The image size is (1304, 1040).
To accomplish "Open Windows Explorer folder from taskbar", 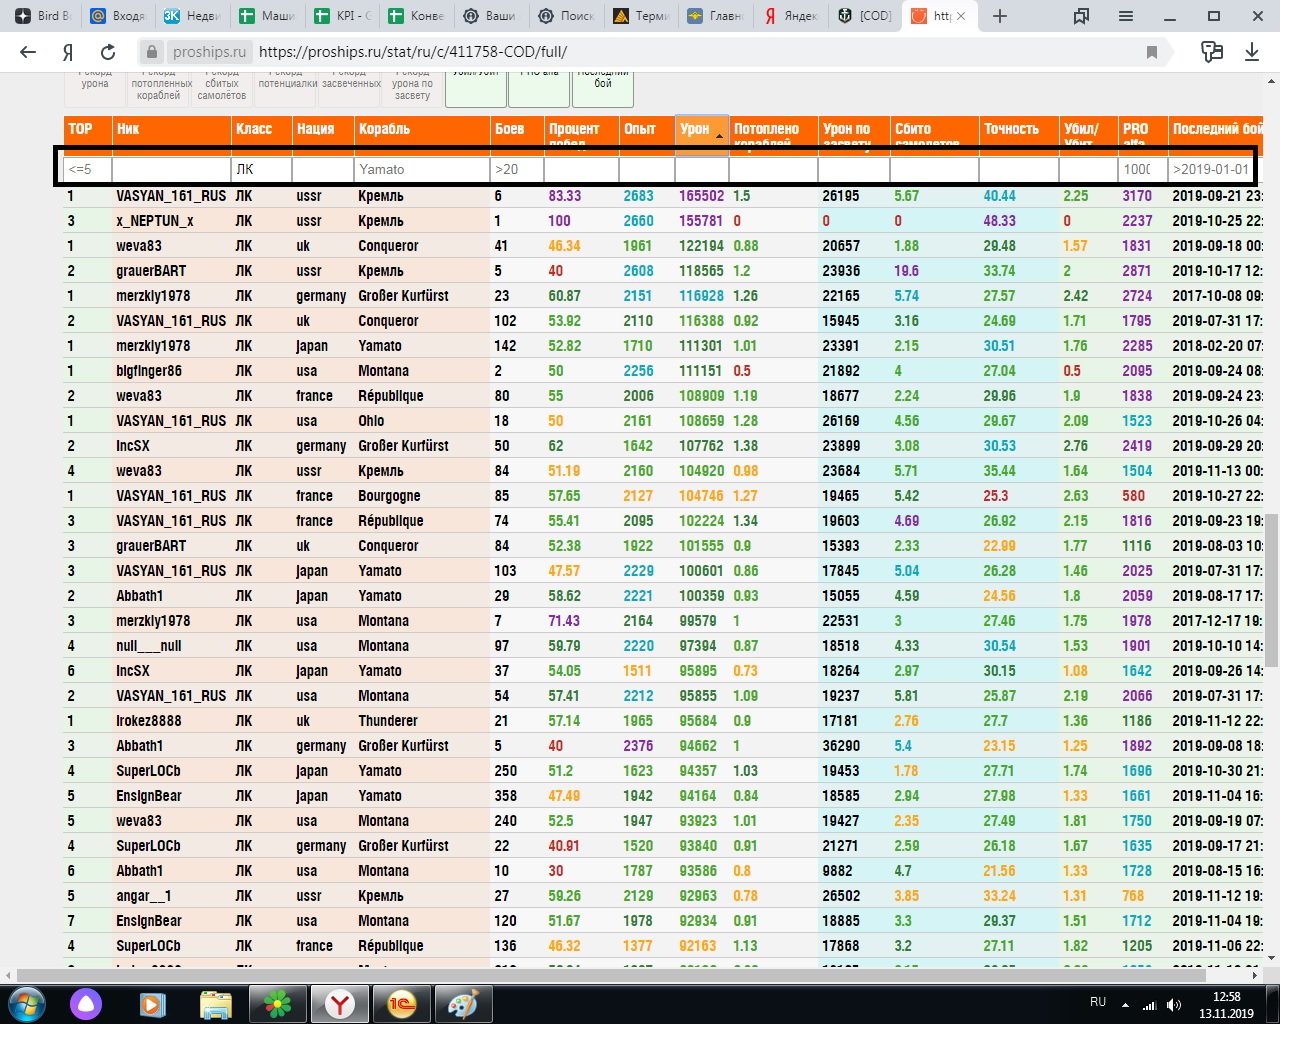I will (x=215, y=1004).
